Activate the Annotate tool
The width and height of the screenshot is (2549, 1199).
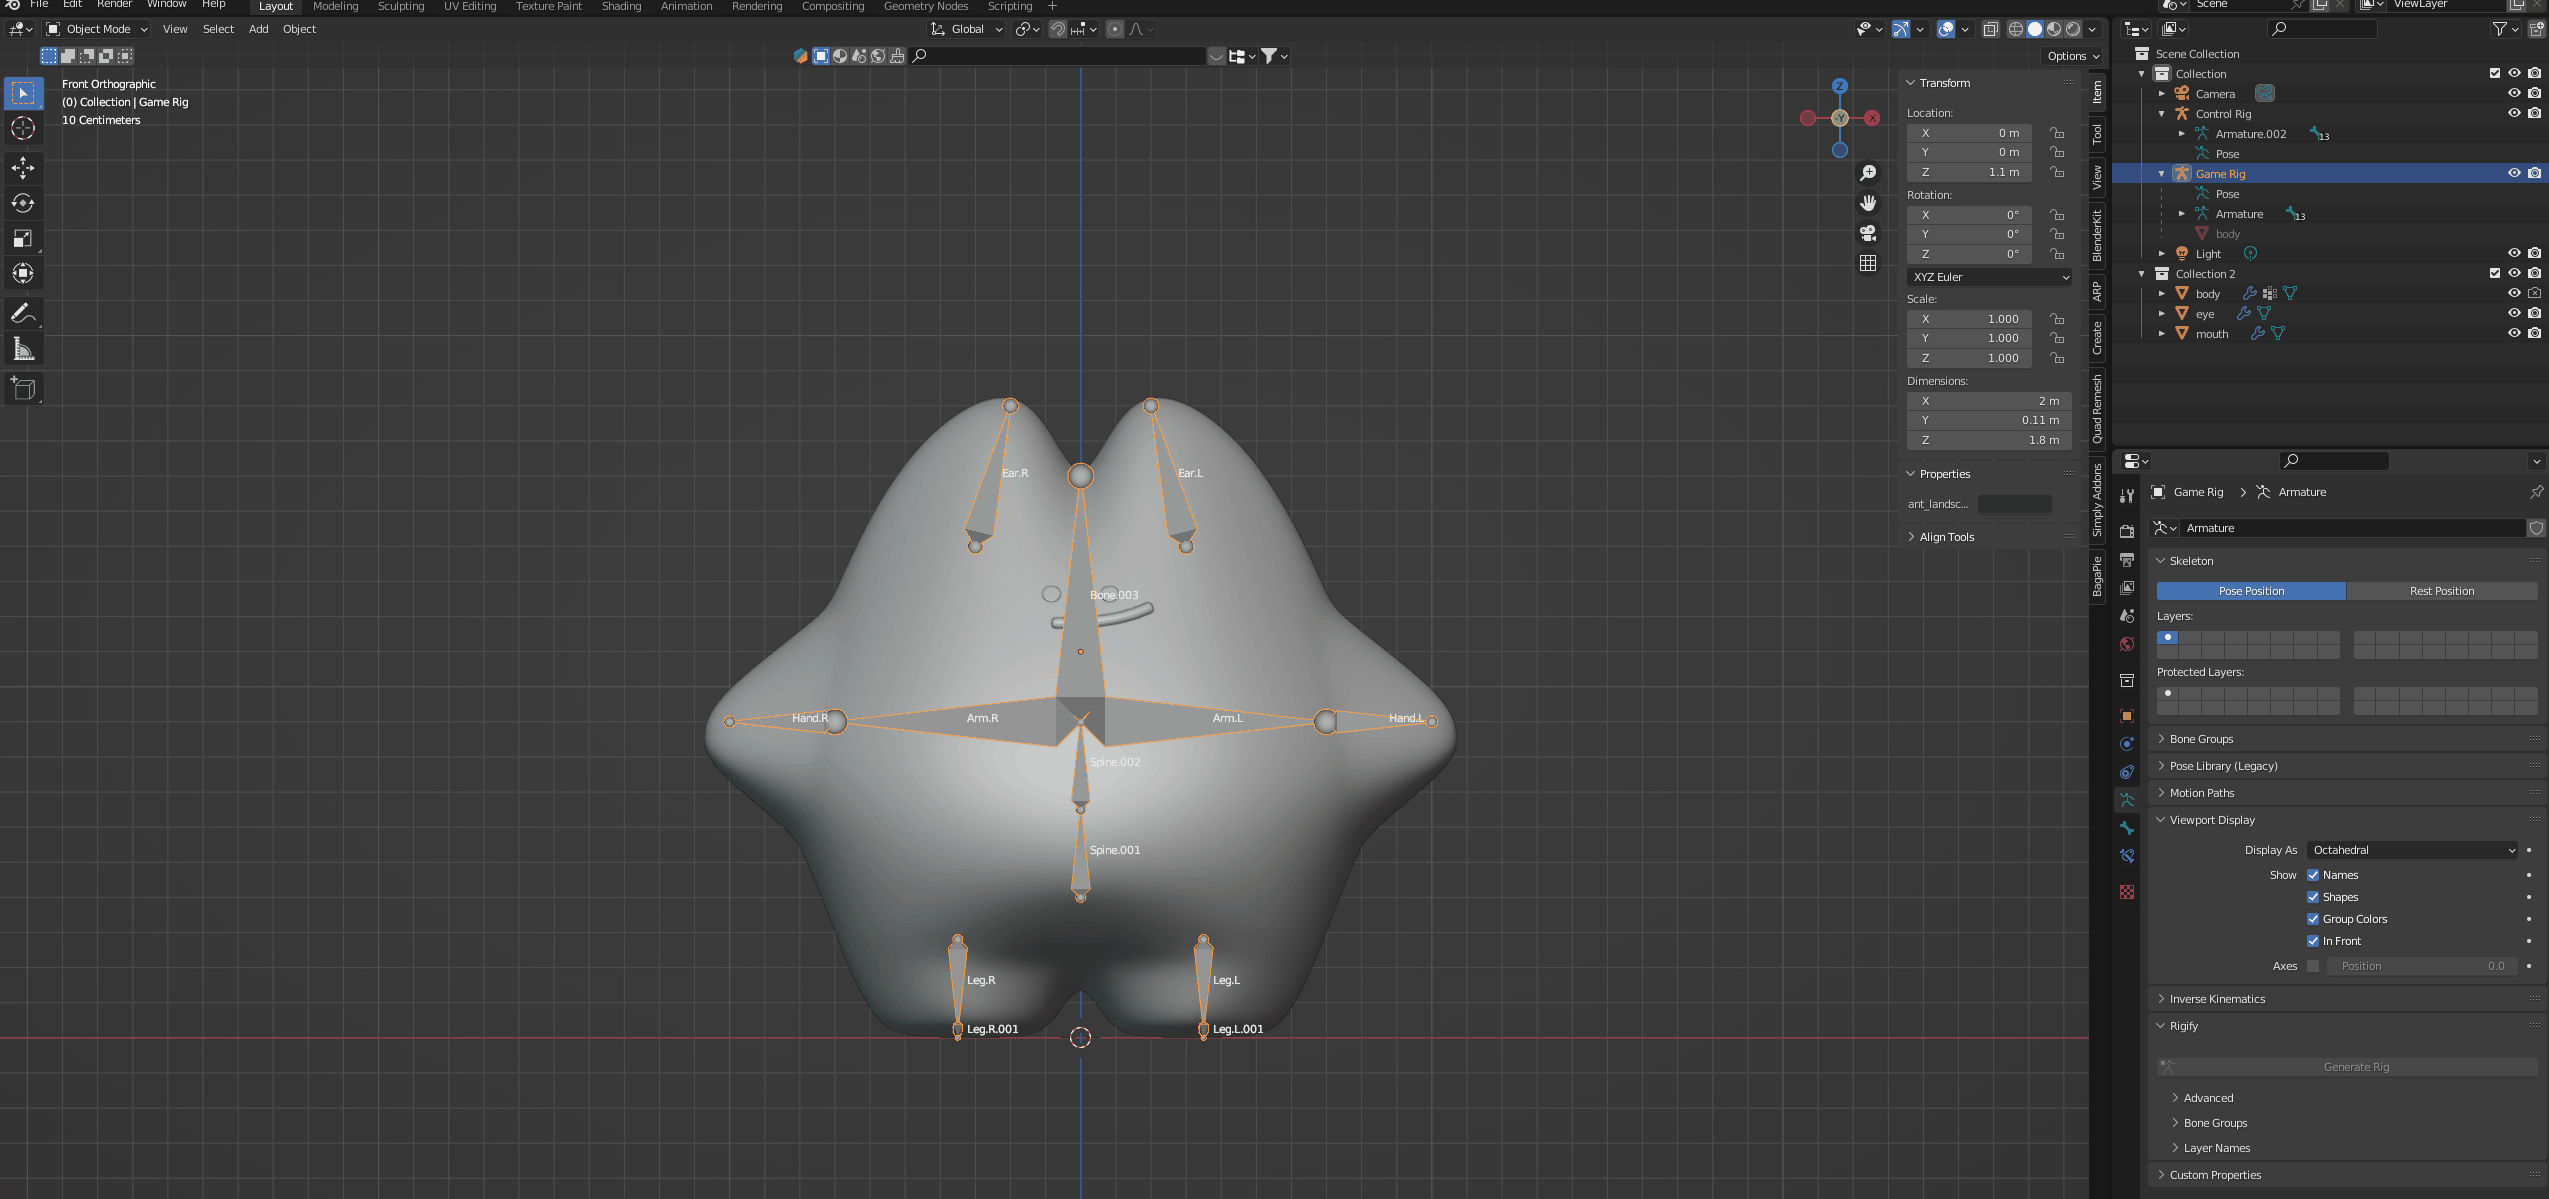(x=23, y=313)
